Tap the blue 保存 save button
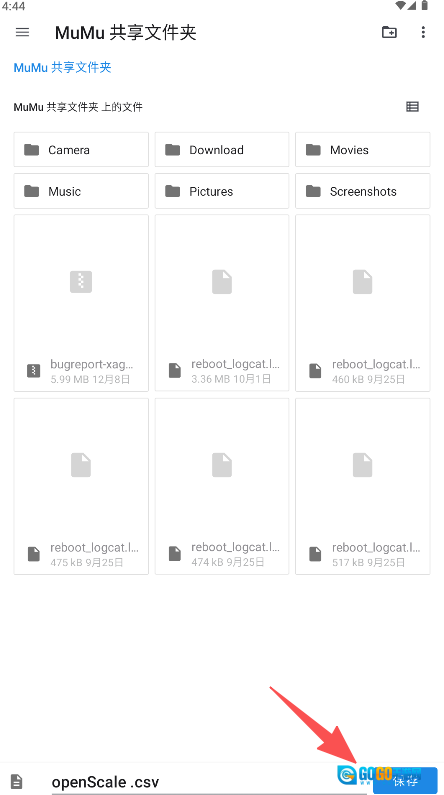Viewport: 444px width, 795px height. pos(405,781)
